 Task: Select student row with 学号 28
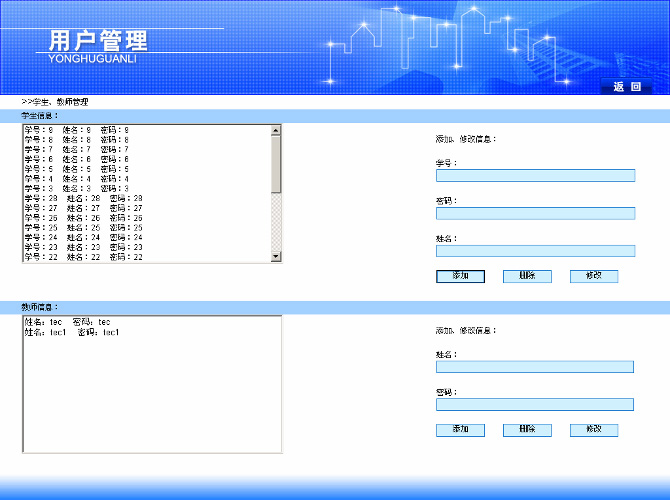coord(90,199)
